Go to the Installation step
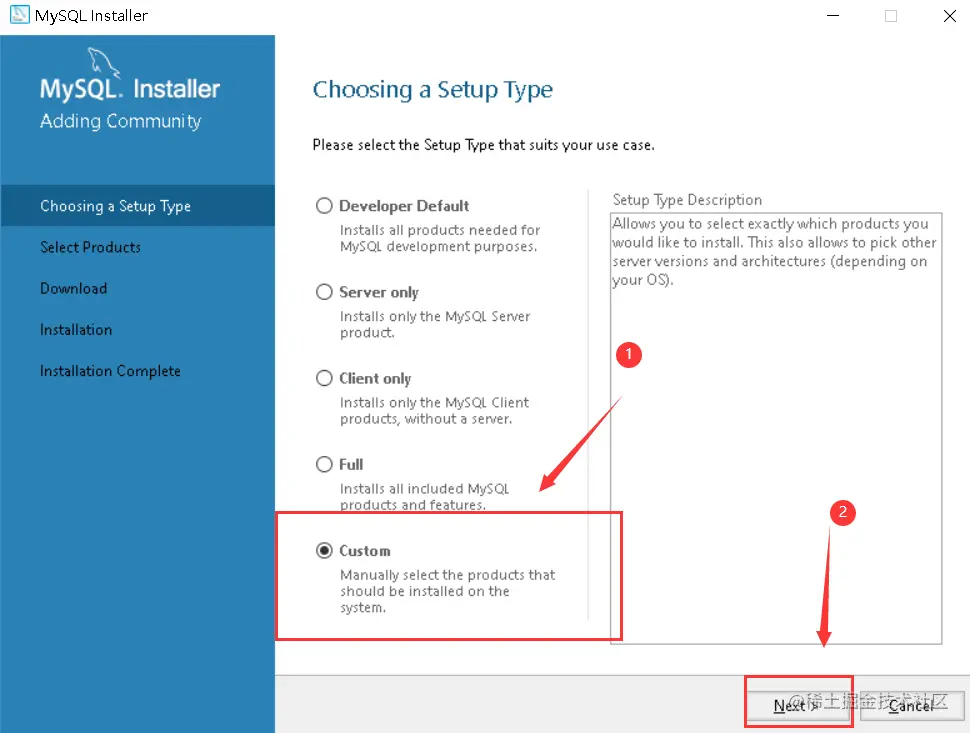The image size is (970, 733). coord(76,330)
